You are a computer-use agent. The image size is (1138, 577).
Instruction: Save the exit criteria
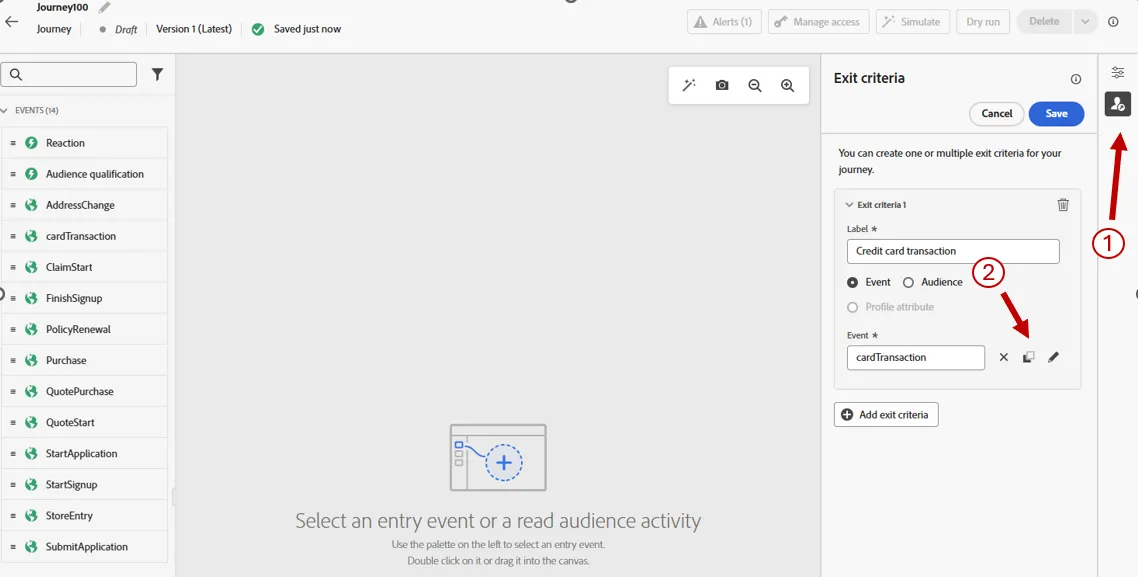click(1056, 114)
